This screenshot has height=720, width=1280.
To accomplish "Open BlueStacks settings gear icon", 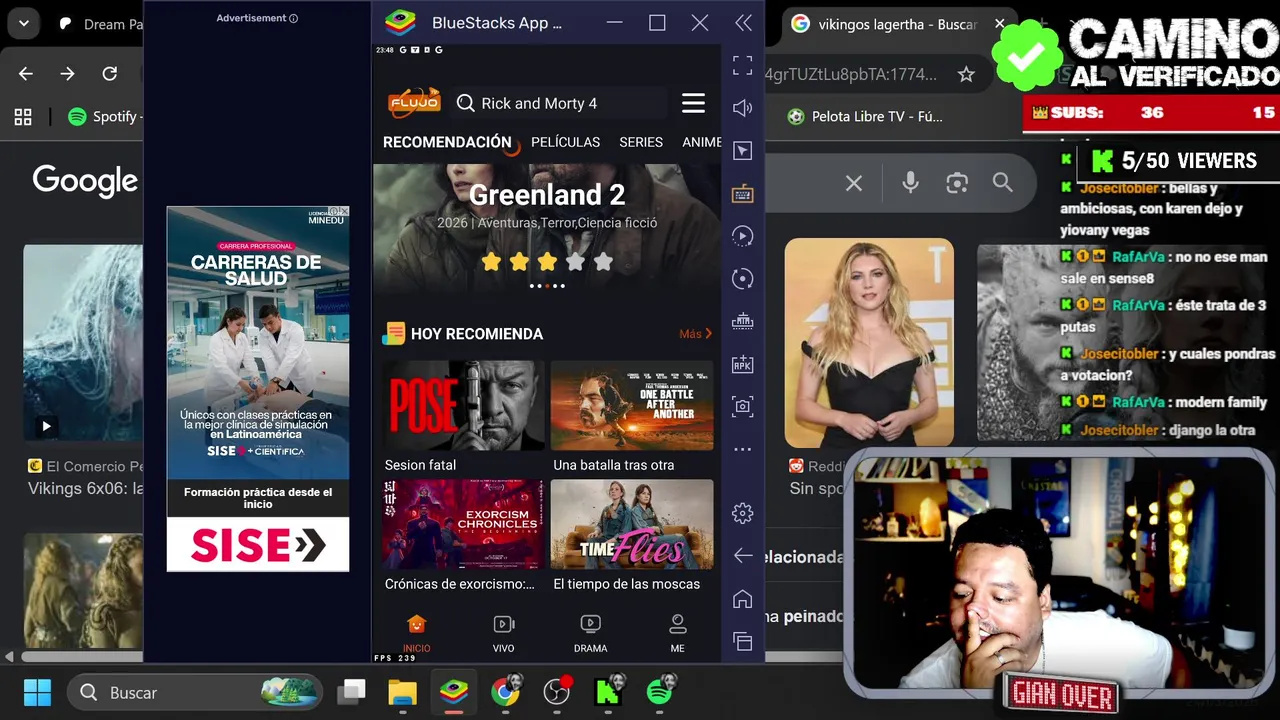I will point(742,513).
